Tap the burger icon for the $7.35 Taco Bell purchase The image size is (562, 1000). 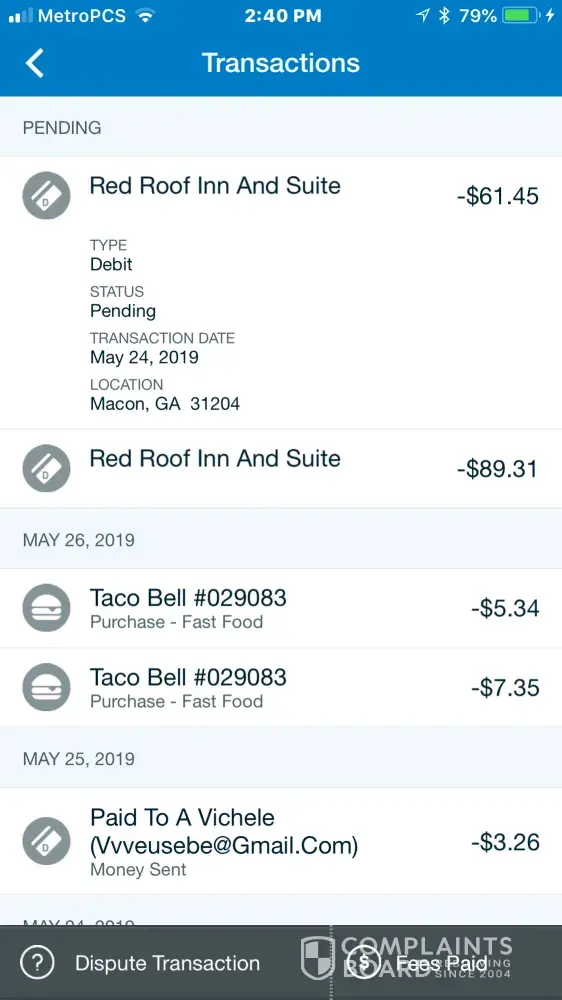tap(47, 687)
